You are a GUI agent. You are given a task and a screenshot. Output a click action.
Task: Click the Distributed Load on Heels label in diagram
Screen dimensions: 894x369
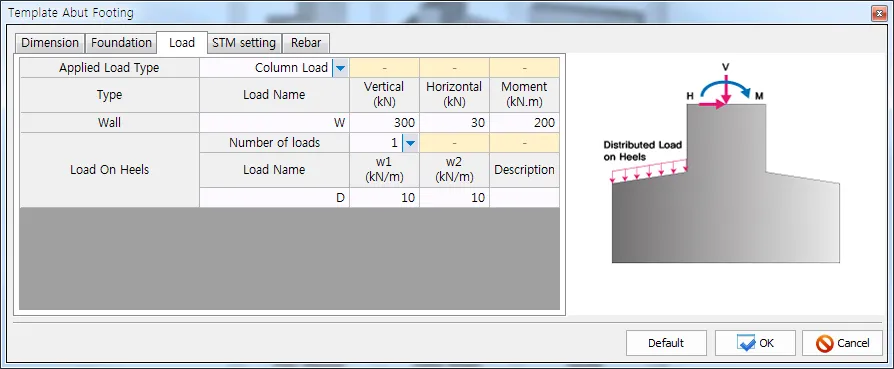click(x=643, y=151)
